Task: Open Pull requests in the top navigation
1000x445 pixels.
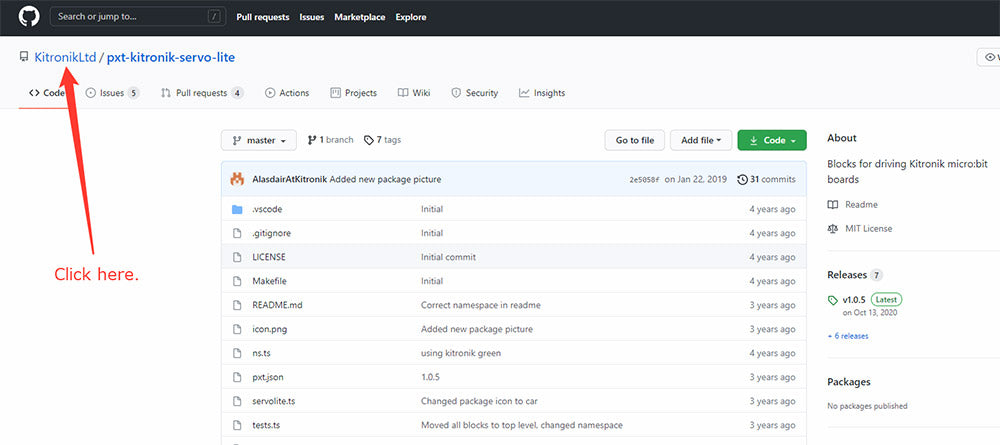Action: [263, 17]
